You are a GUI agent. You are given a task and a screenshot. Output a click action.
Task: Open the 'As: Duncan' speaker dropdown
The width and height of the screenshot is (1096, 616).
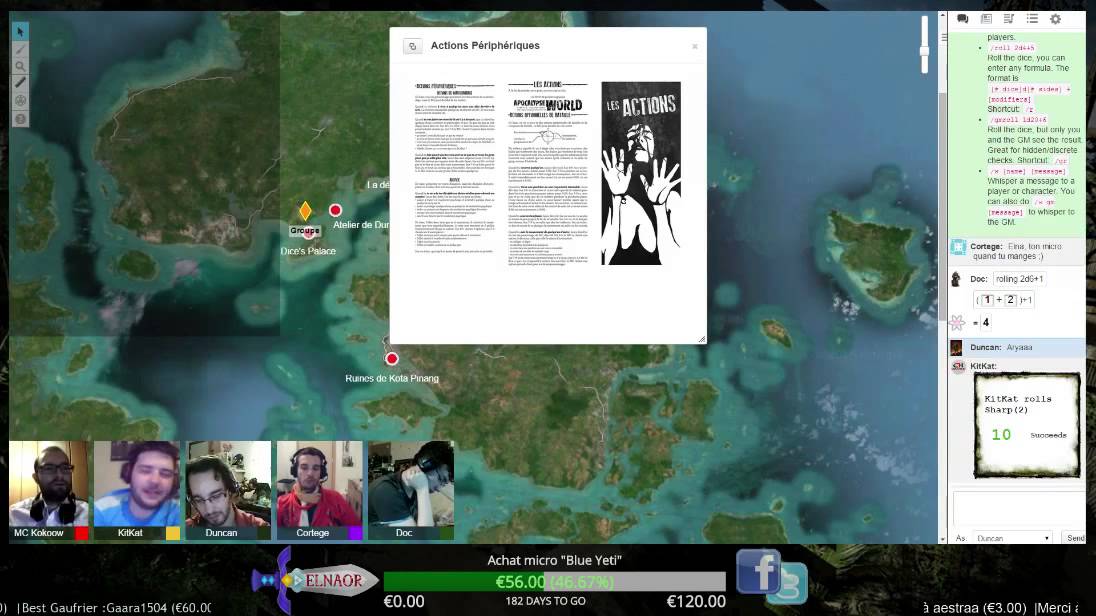pyautogui.click(x=1011, y=538)
